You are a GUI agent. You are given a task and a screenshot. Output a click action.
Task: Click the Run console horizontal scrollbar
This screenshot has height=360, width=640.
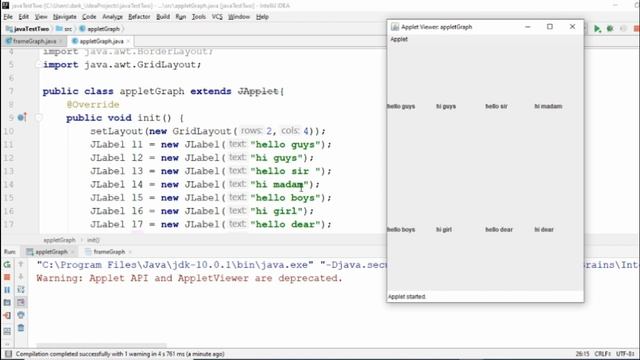click(101, 345)
